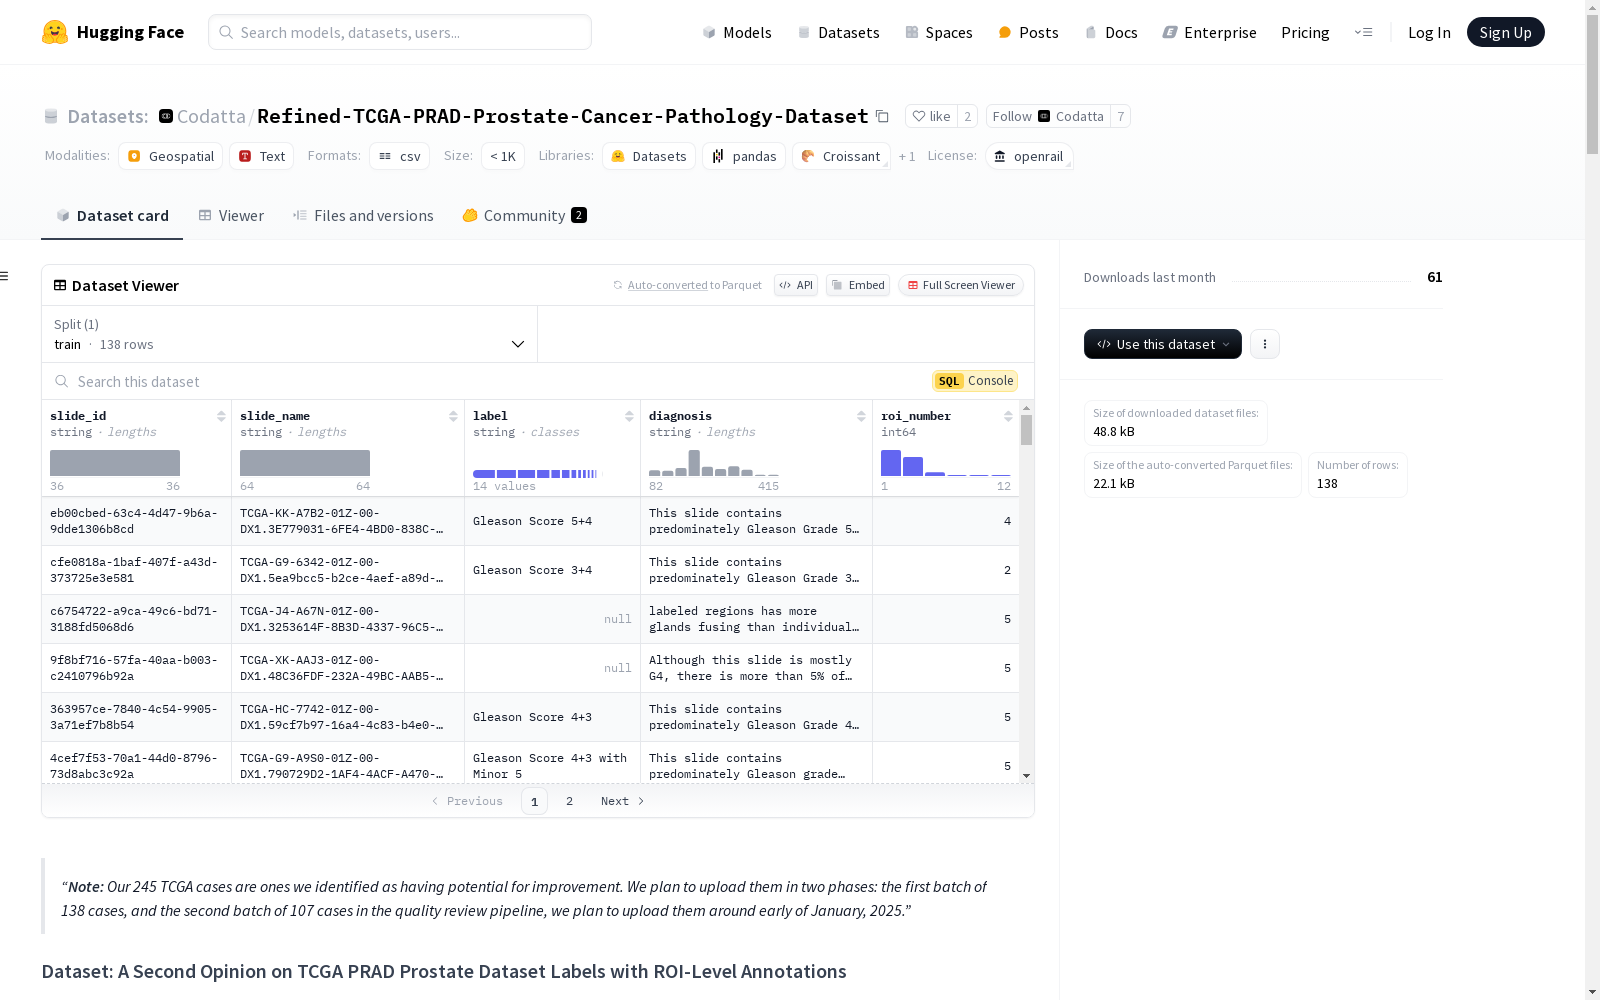Focus the top search models field

pos(400,32)
